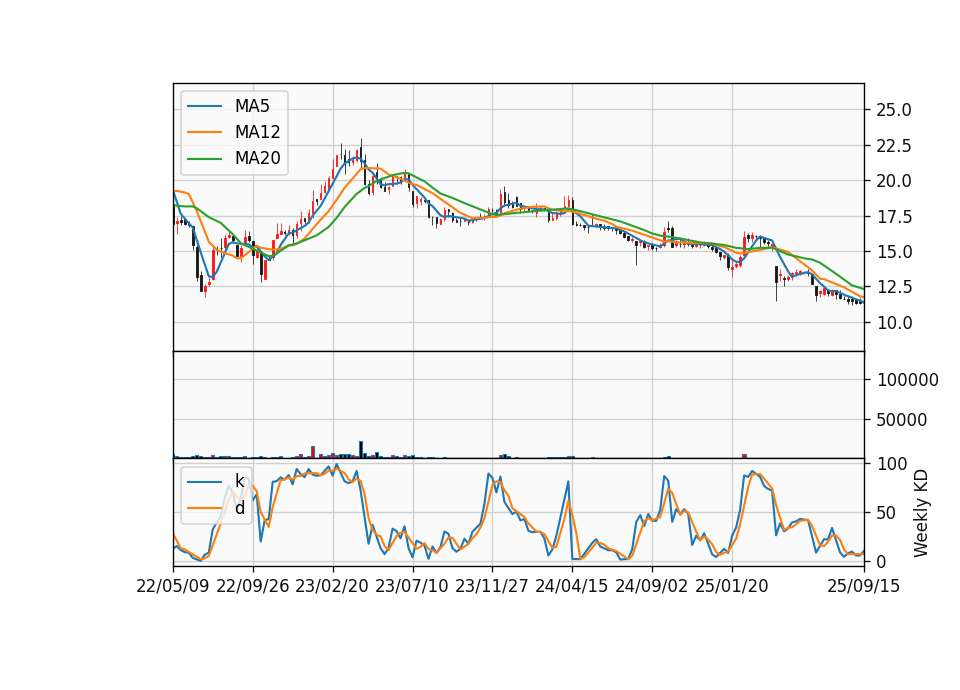Click the 22.5 price axis label

(x=894, y=146)
